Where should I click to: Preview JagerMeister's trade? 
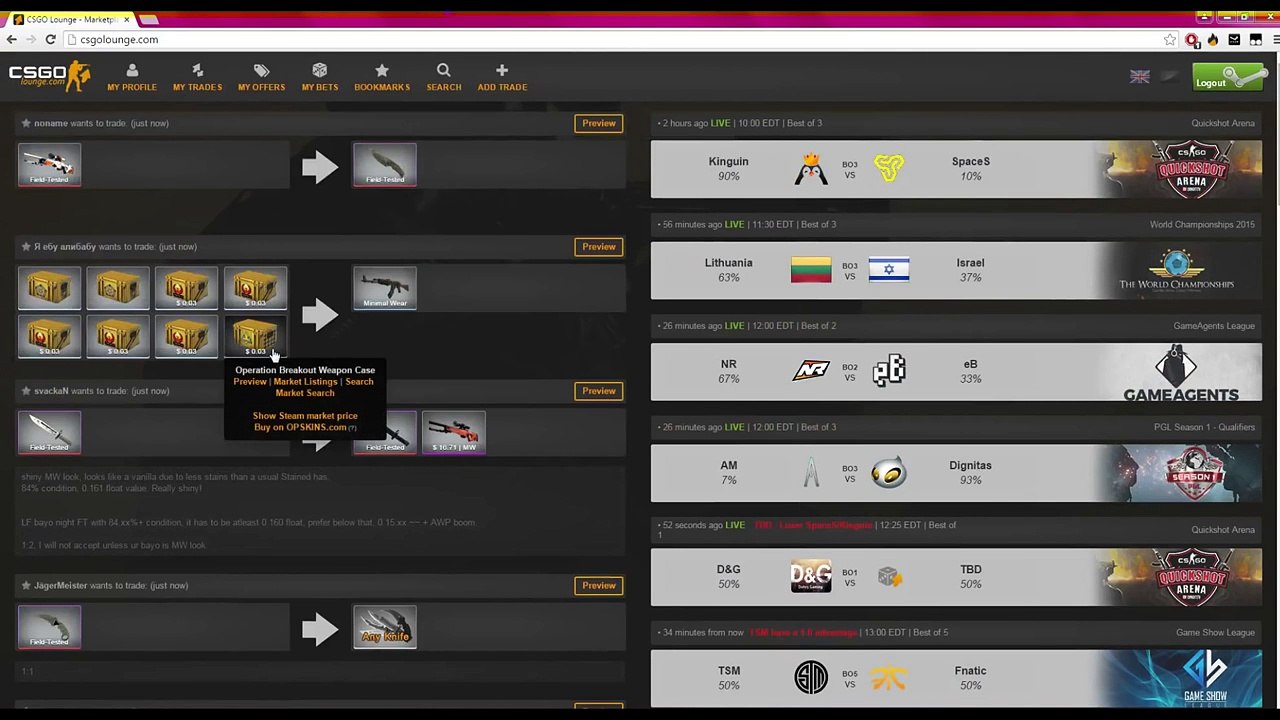point(599,585)
